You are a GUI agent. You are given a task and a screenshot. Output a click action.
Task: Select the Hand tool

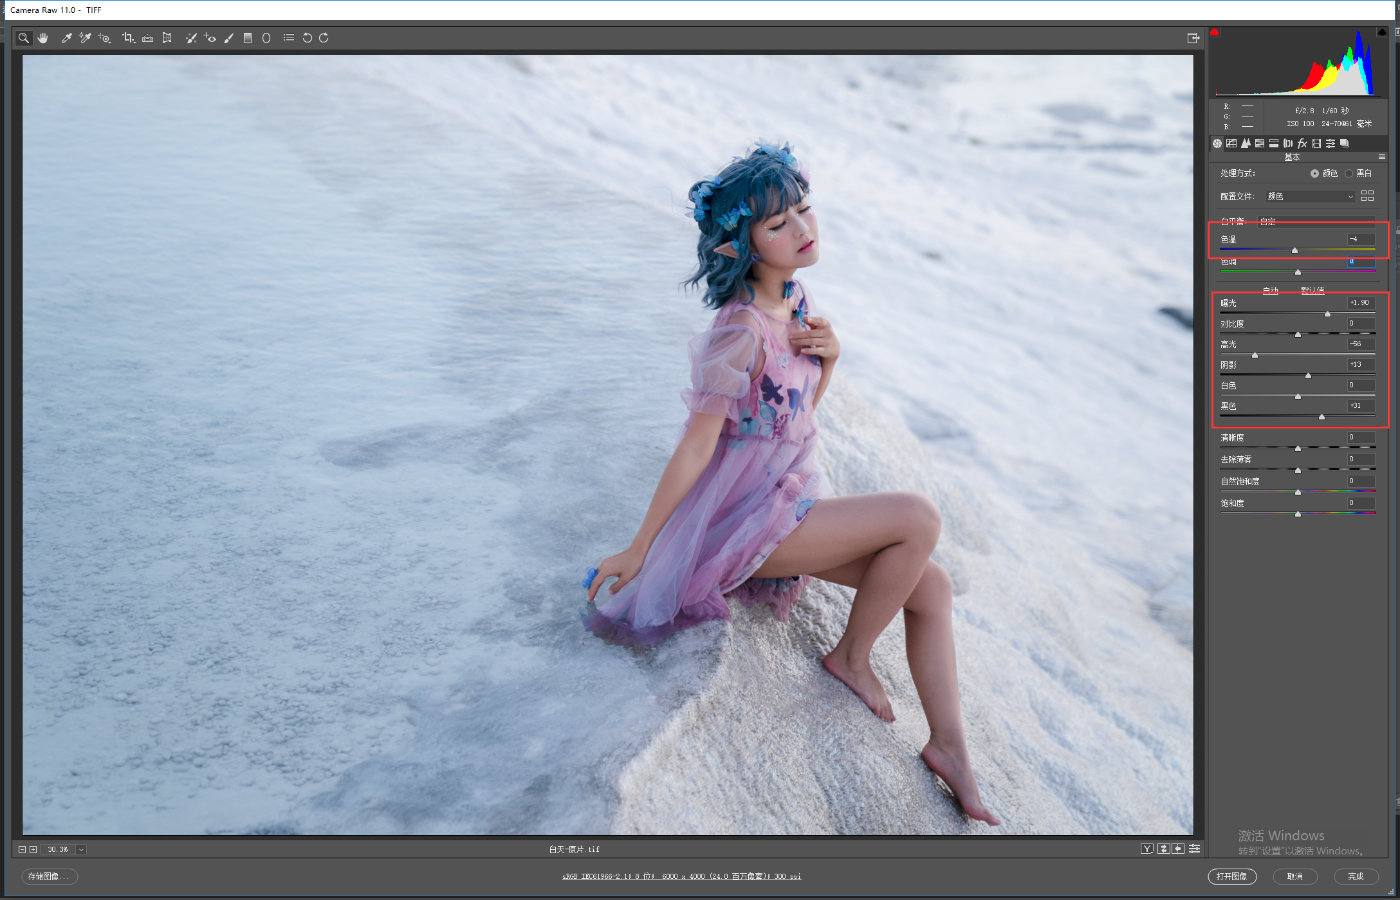coord(43,38)
